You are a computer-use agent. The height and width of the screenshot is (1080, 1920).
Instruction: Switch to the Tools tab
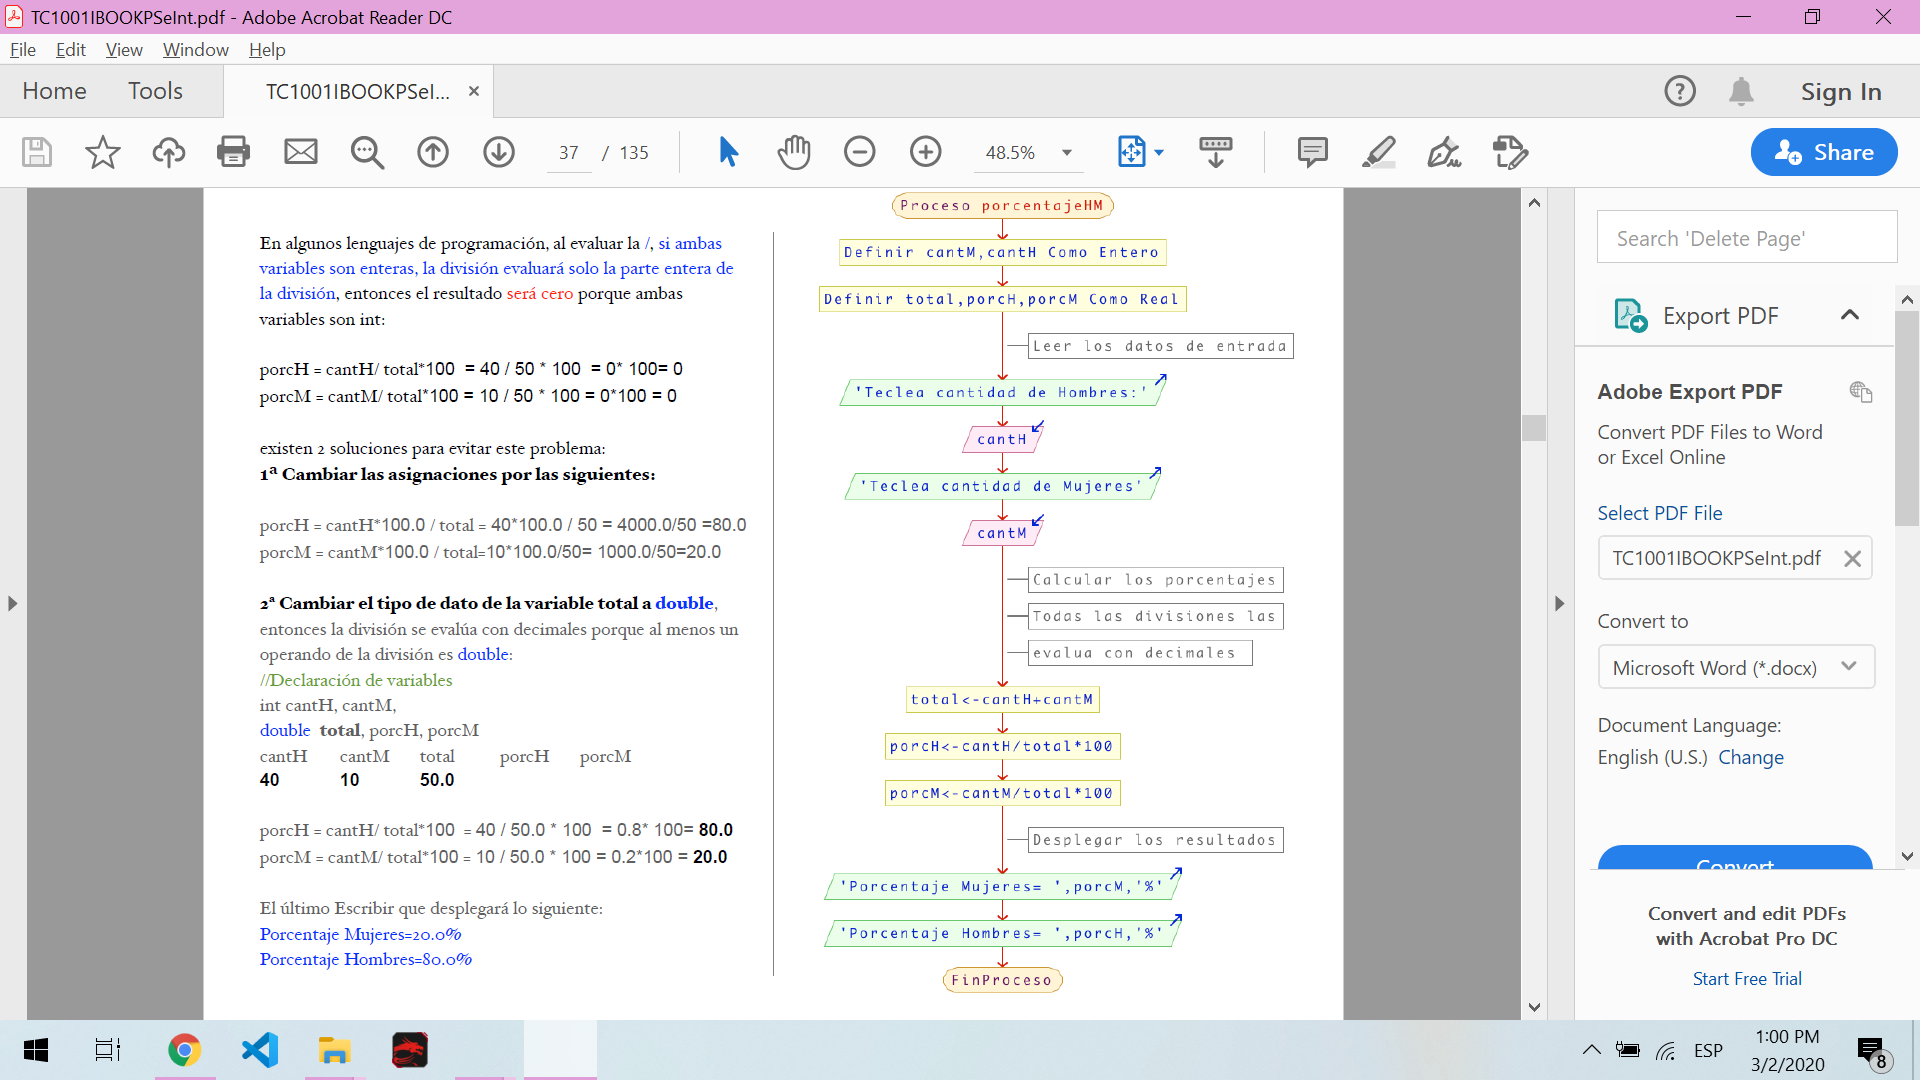tap(155, 91)
